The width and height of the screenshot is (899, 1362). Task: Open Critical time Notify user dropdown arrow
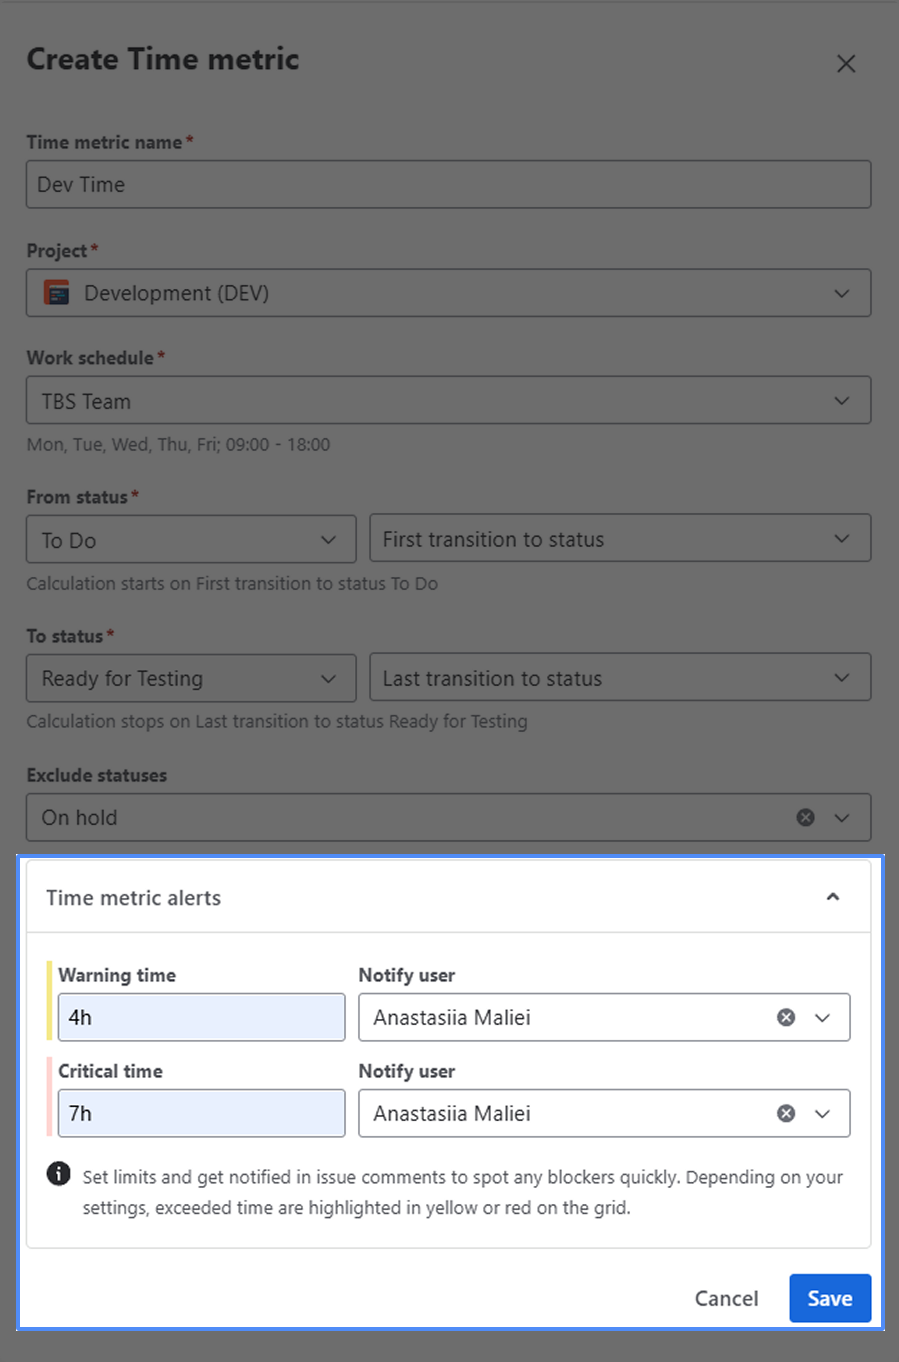point(823,1114)
